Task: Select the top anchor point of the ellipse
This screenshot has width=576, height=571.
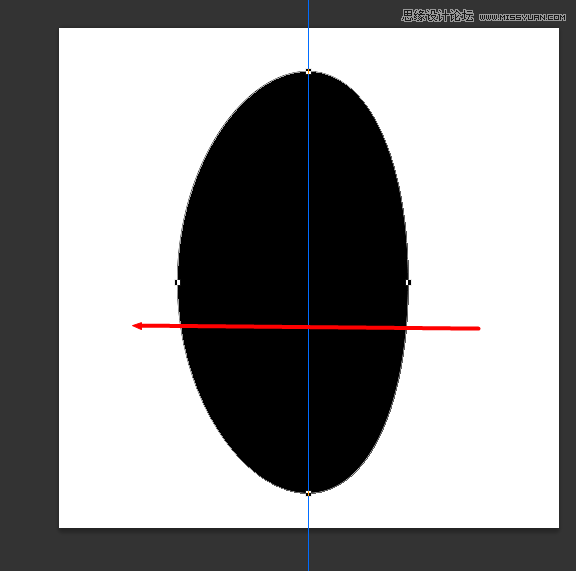Action: pyautogui.click(x=308, y=72)
